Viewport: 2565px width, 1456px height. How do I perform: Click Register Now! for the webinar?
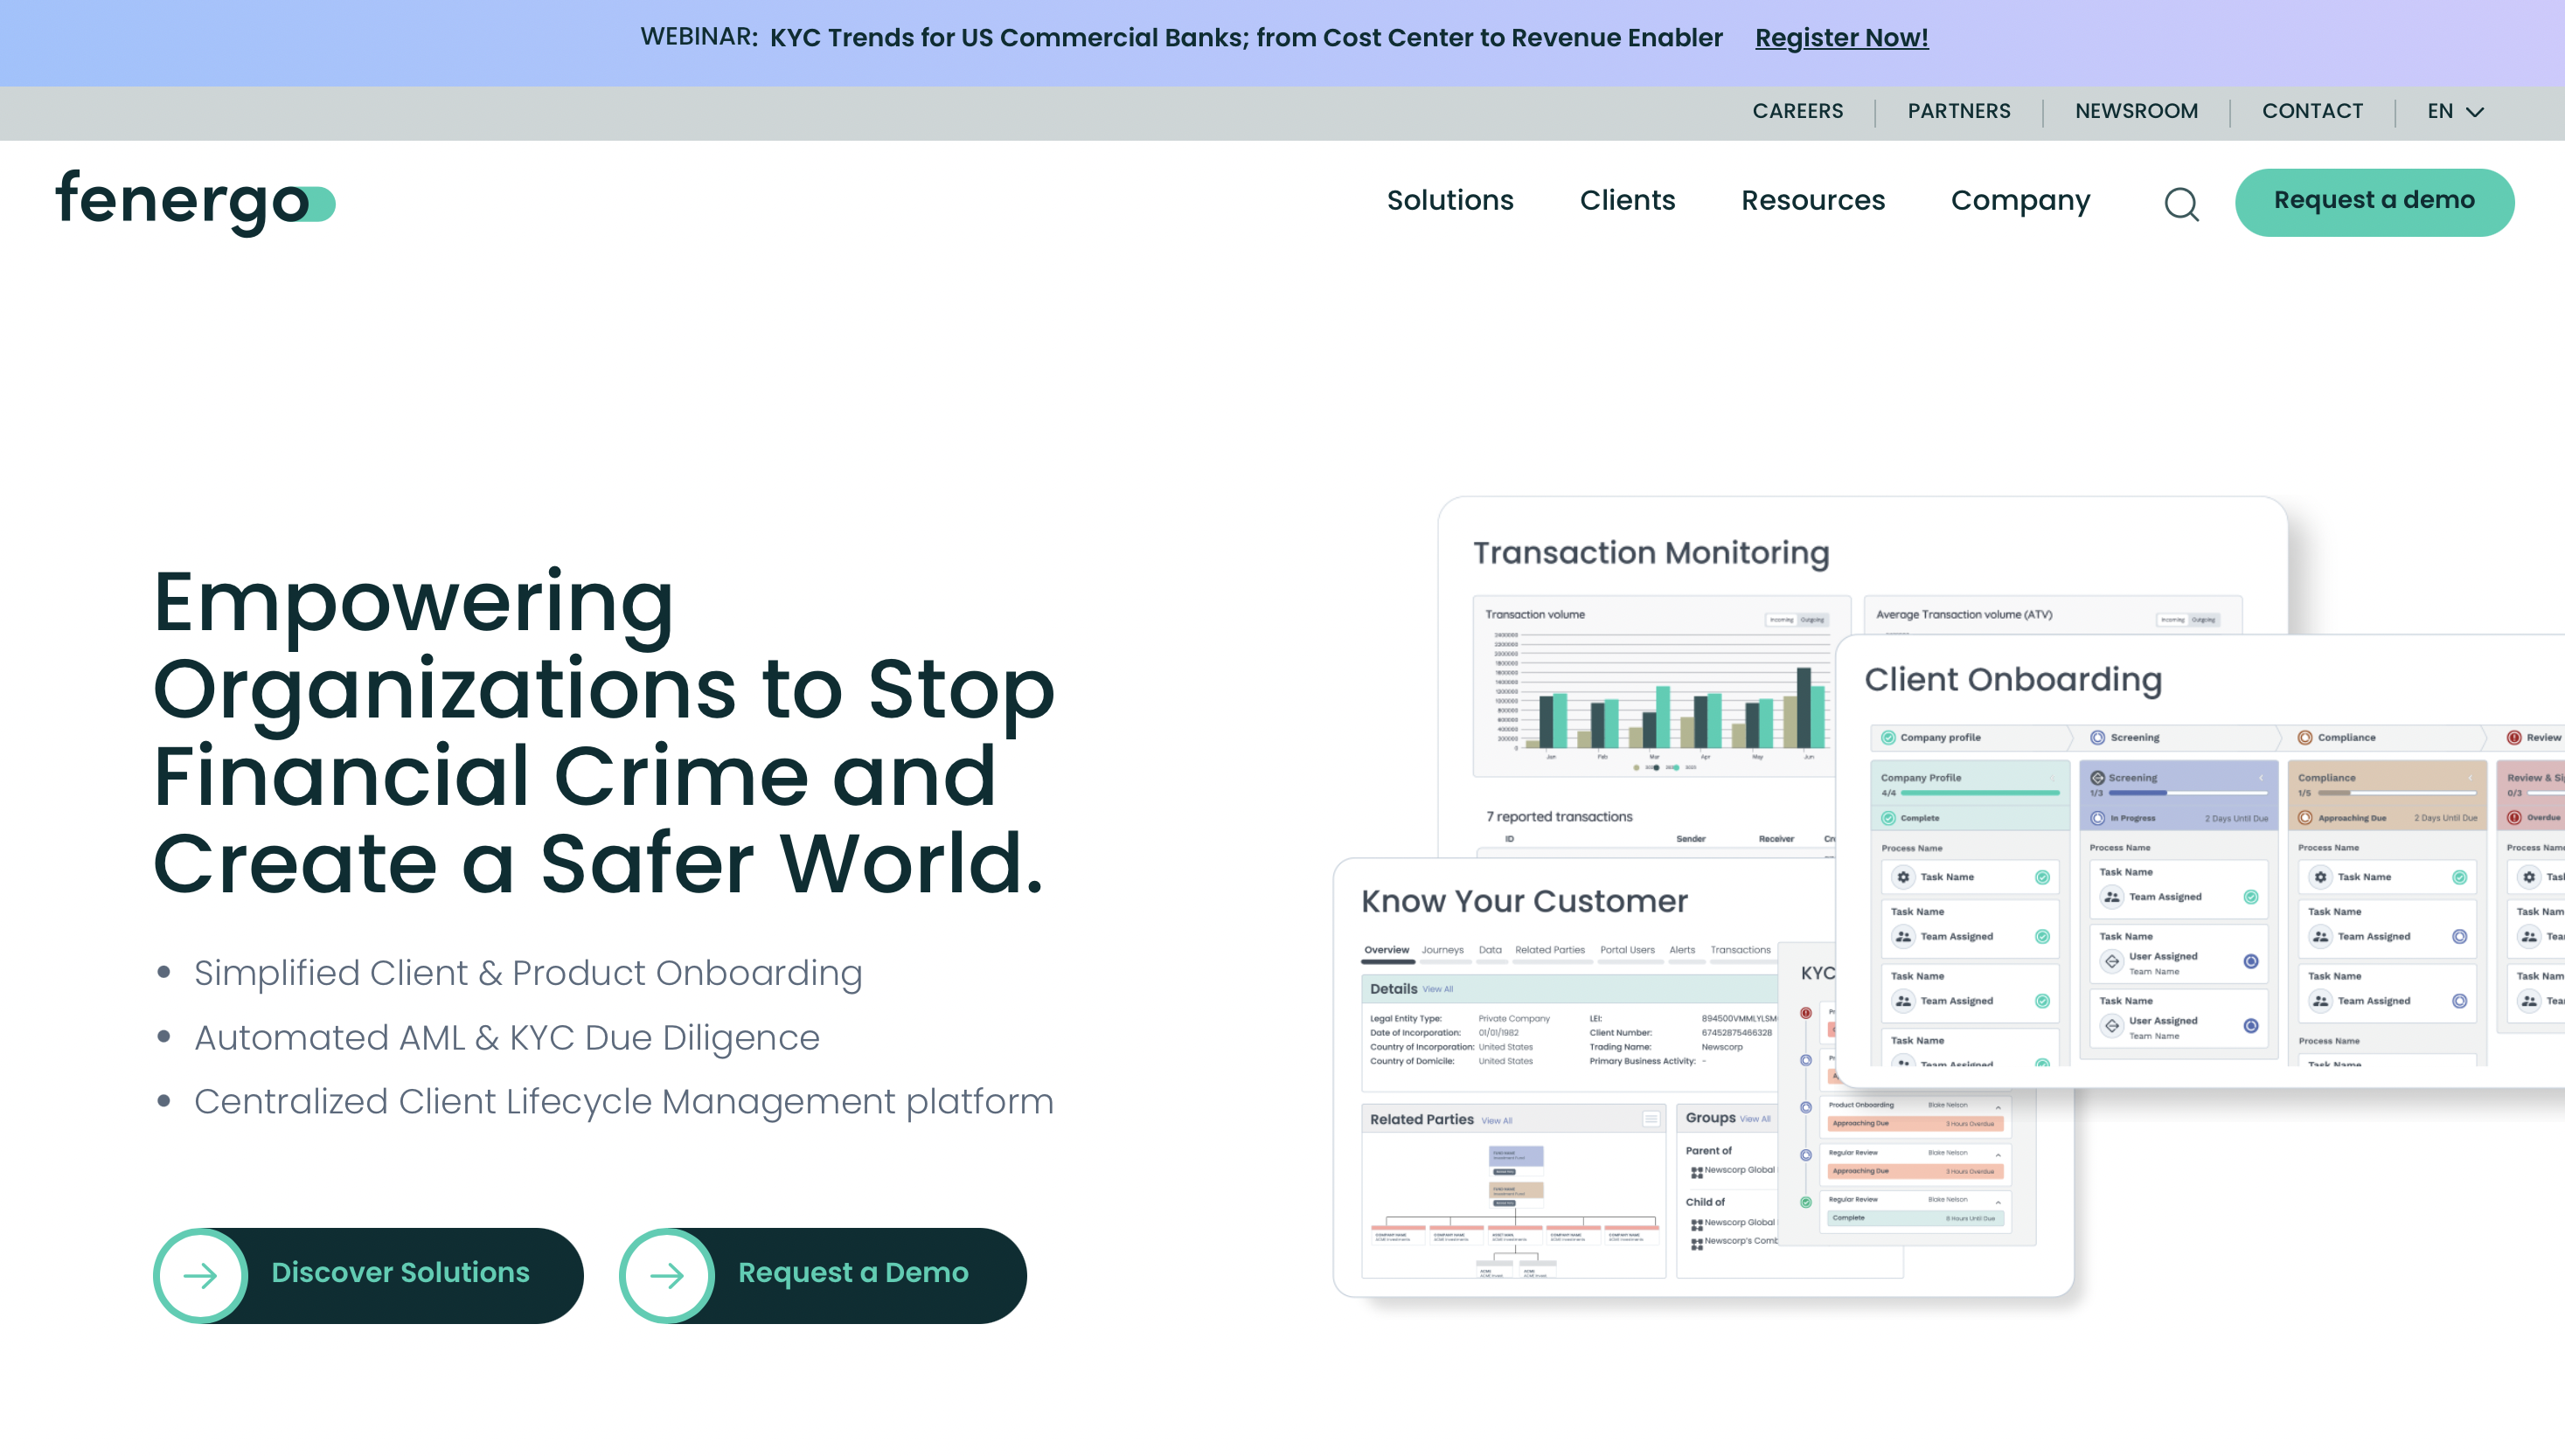[x=1842, y=38]
